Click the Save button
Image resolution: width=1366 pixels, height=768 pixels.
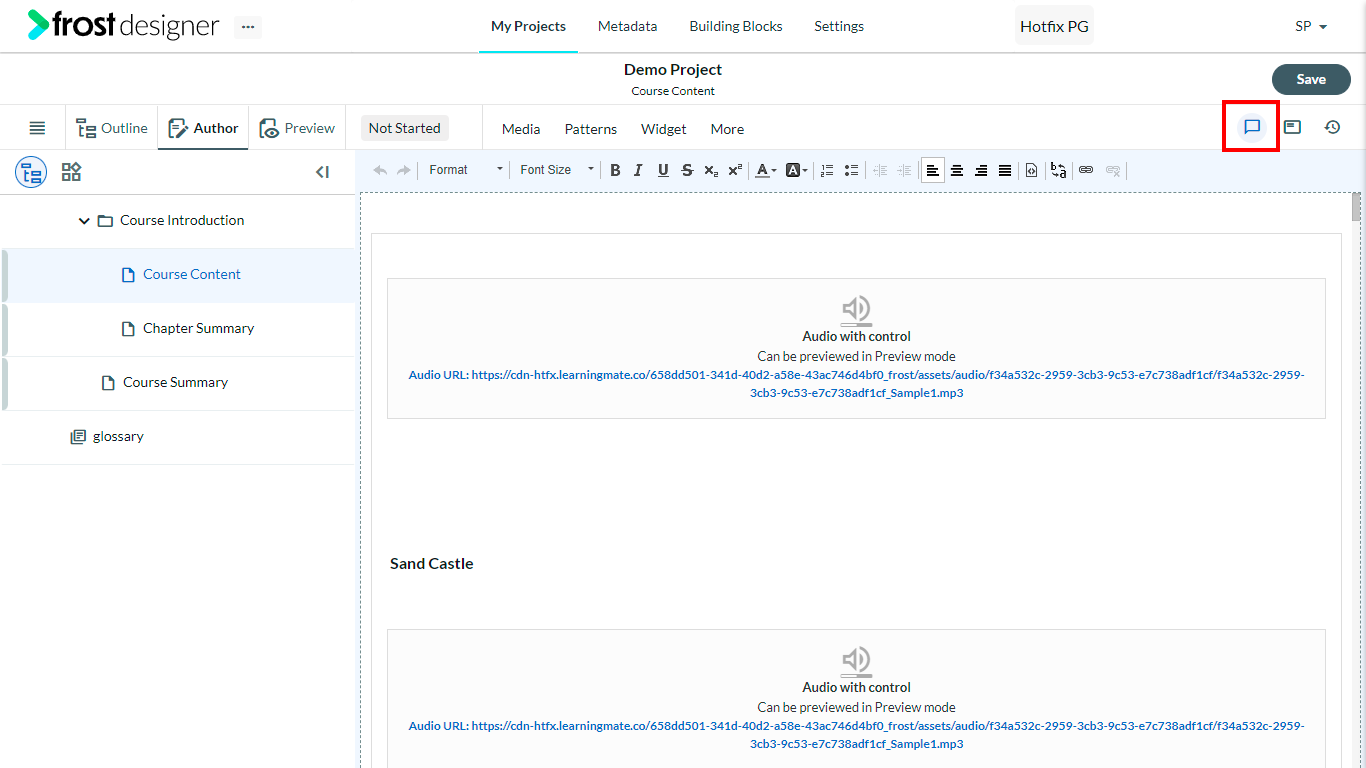click(x=1311, y=79)
